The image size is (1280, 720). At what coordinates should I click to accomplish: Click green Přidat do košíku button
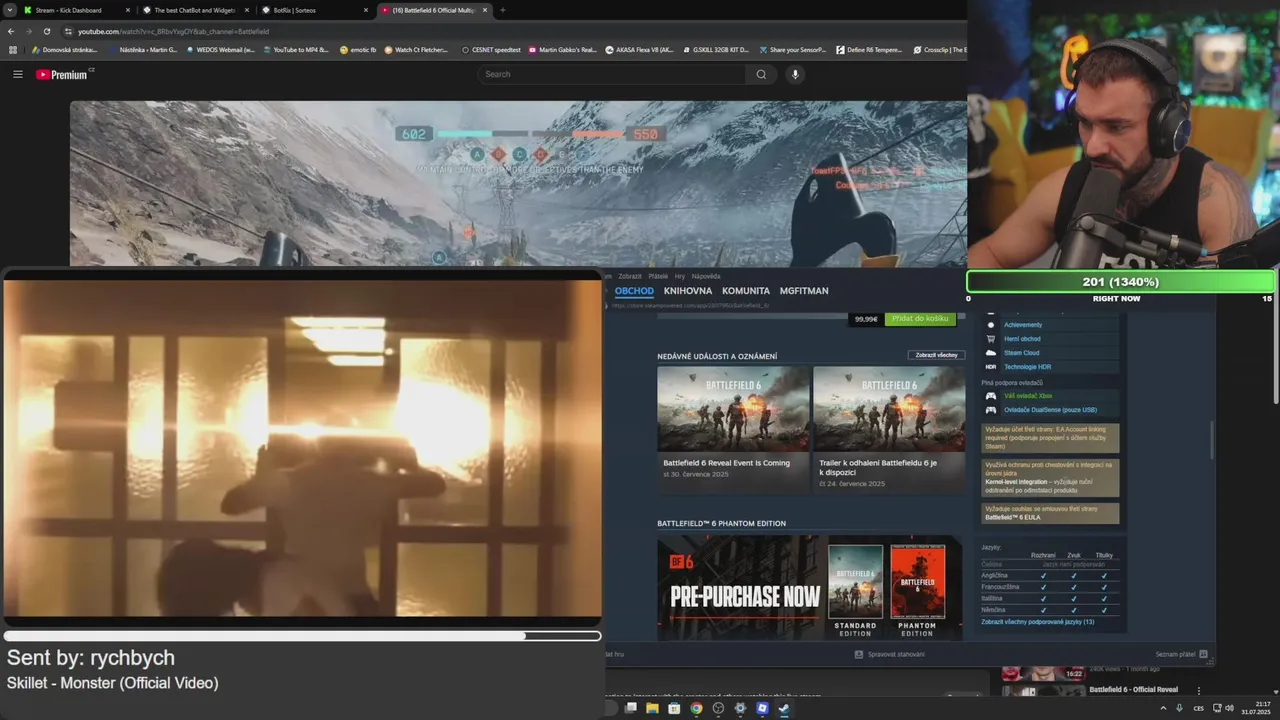[x=920, y=318]
